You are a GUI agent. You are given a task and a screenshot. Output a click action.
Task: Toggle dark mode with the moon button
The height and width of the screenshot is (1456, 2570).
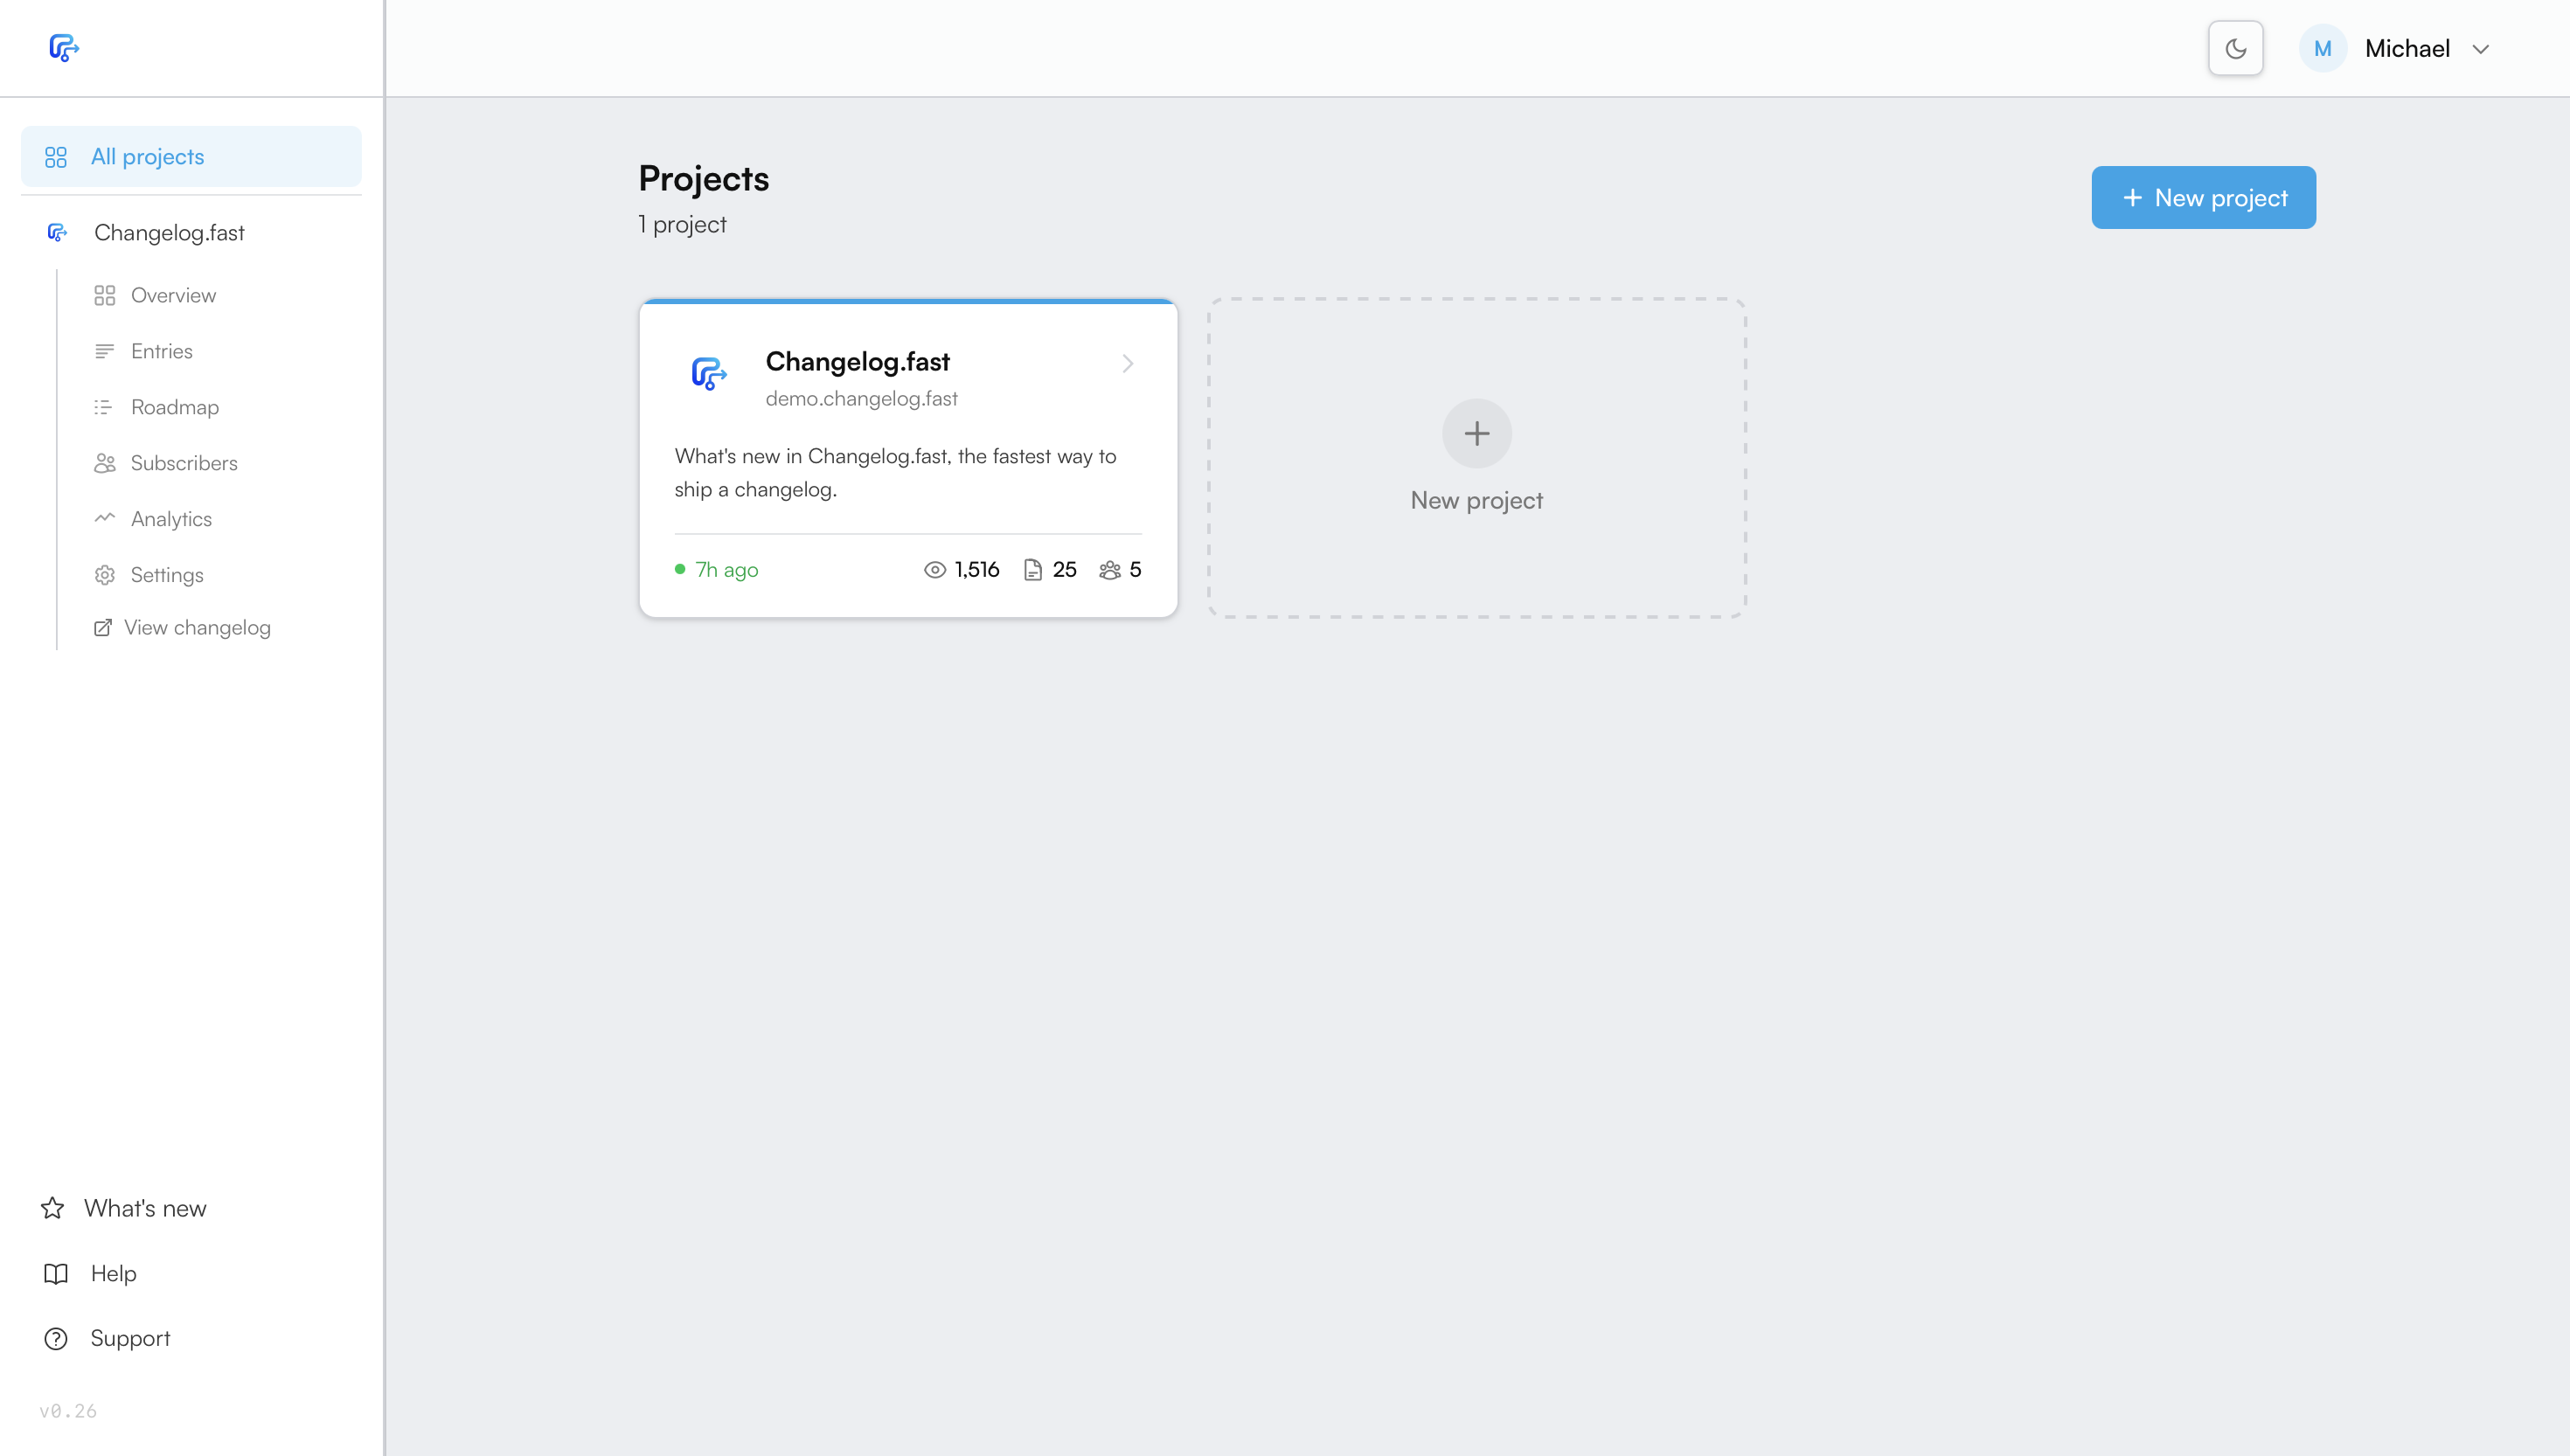tap(2235, 48)
